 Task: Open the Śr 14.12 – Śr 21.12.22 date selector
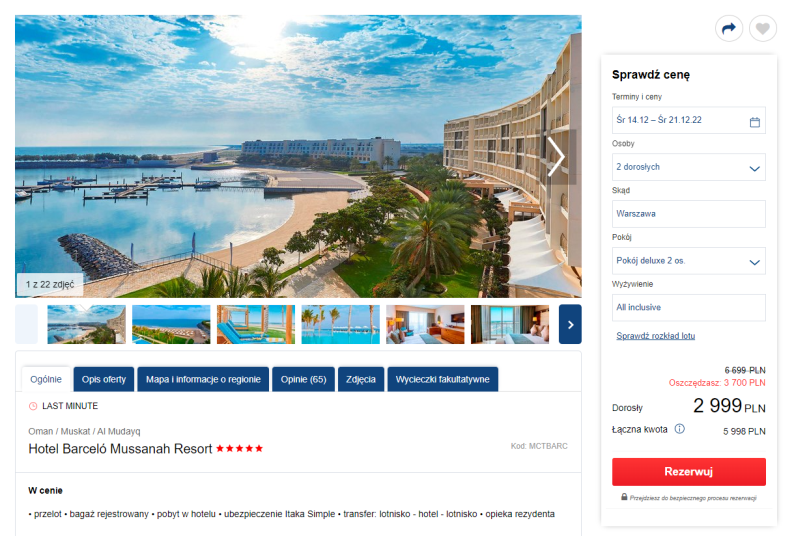tap(689, 120)
